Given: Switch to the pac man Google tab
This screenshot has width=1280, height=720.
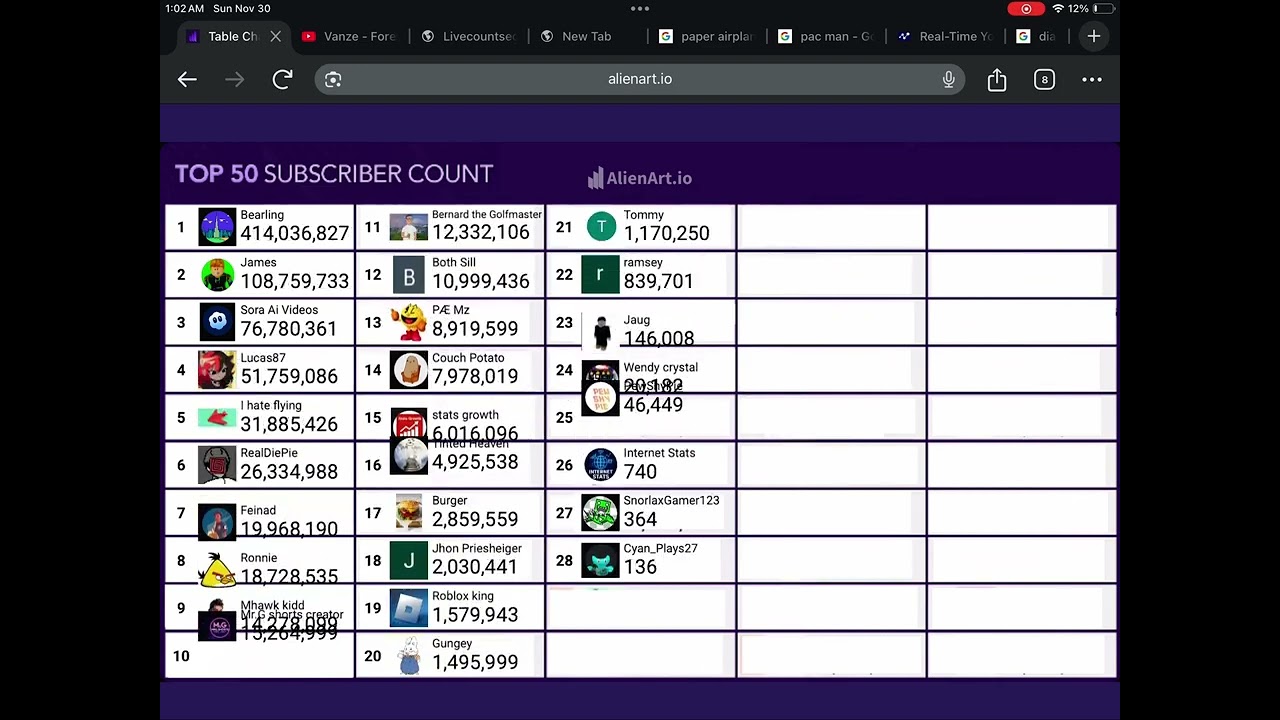Looking at the screenshot, I should 826,36.
